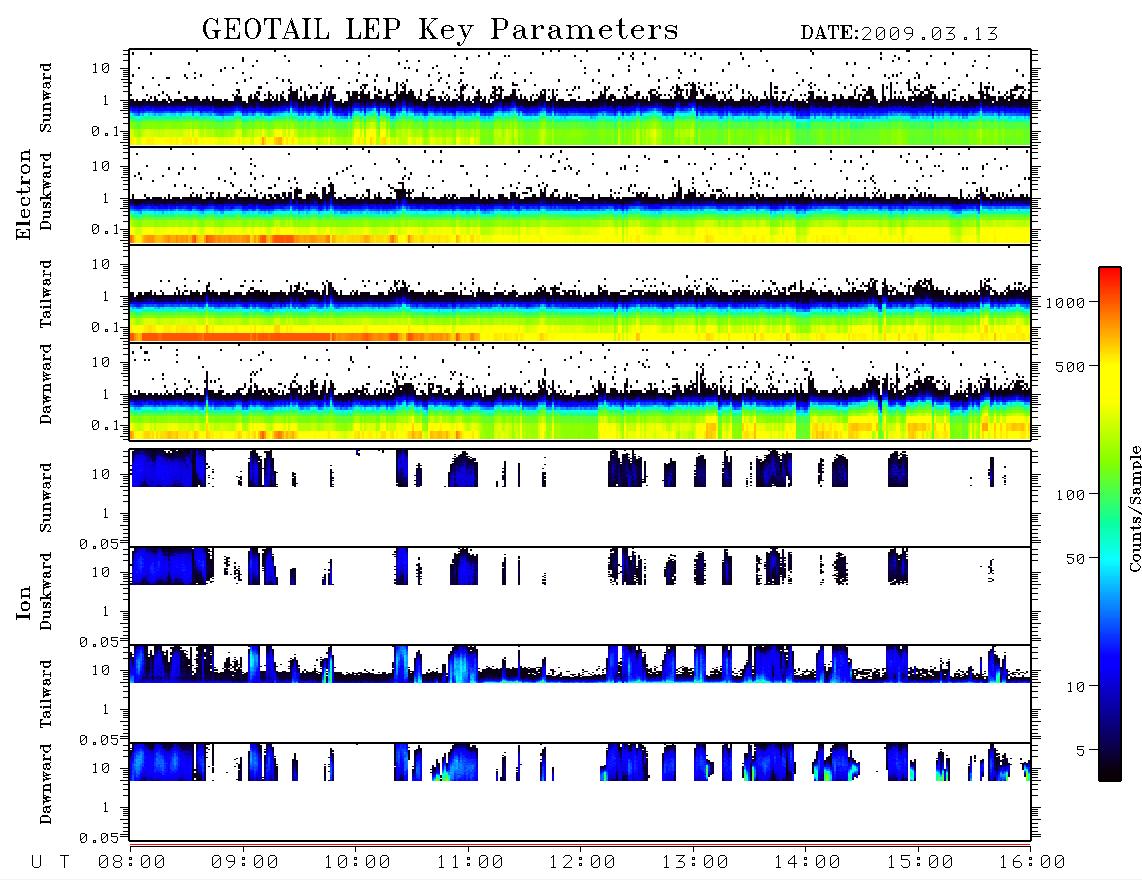Click the "GEOTAIL LEP Key Parameters" title
The image size is (1142, 880).
[440, 30]
